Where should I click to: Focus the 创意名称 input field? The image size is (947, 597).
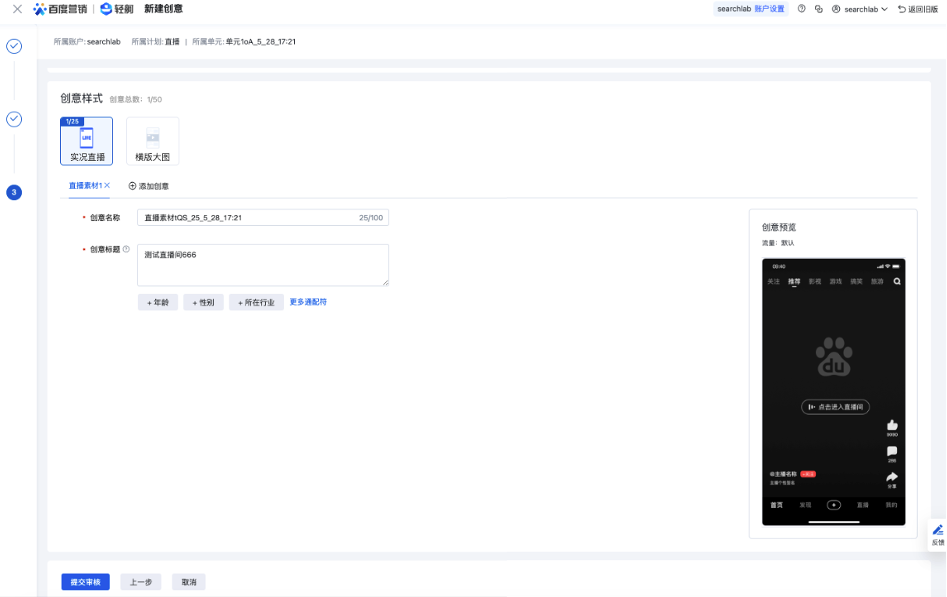(x=263, y=218)
